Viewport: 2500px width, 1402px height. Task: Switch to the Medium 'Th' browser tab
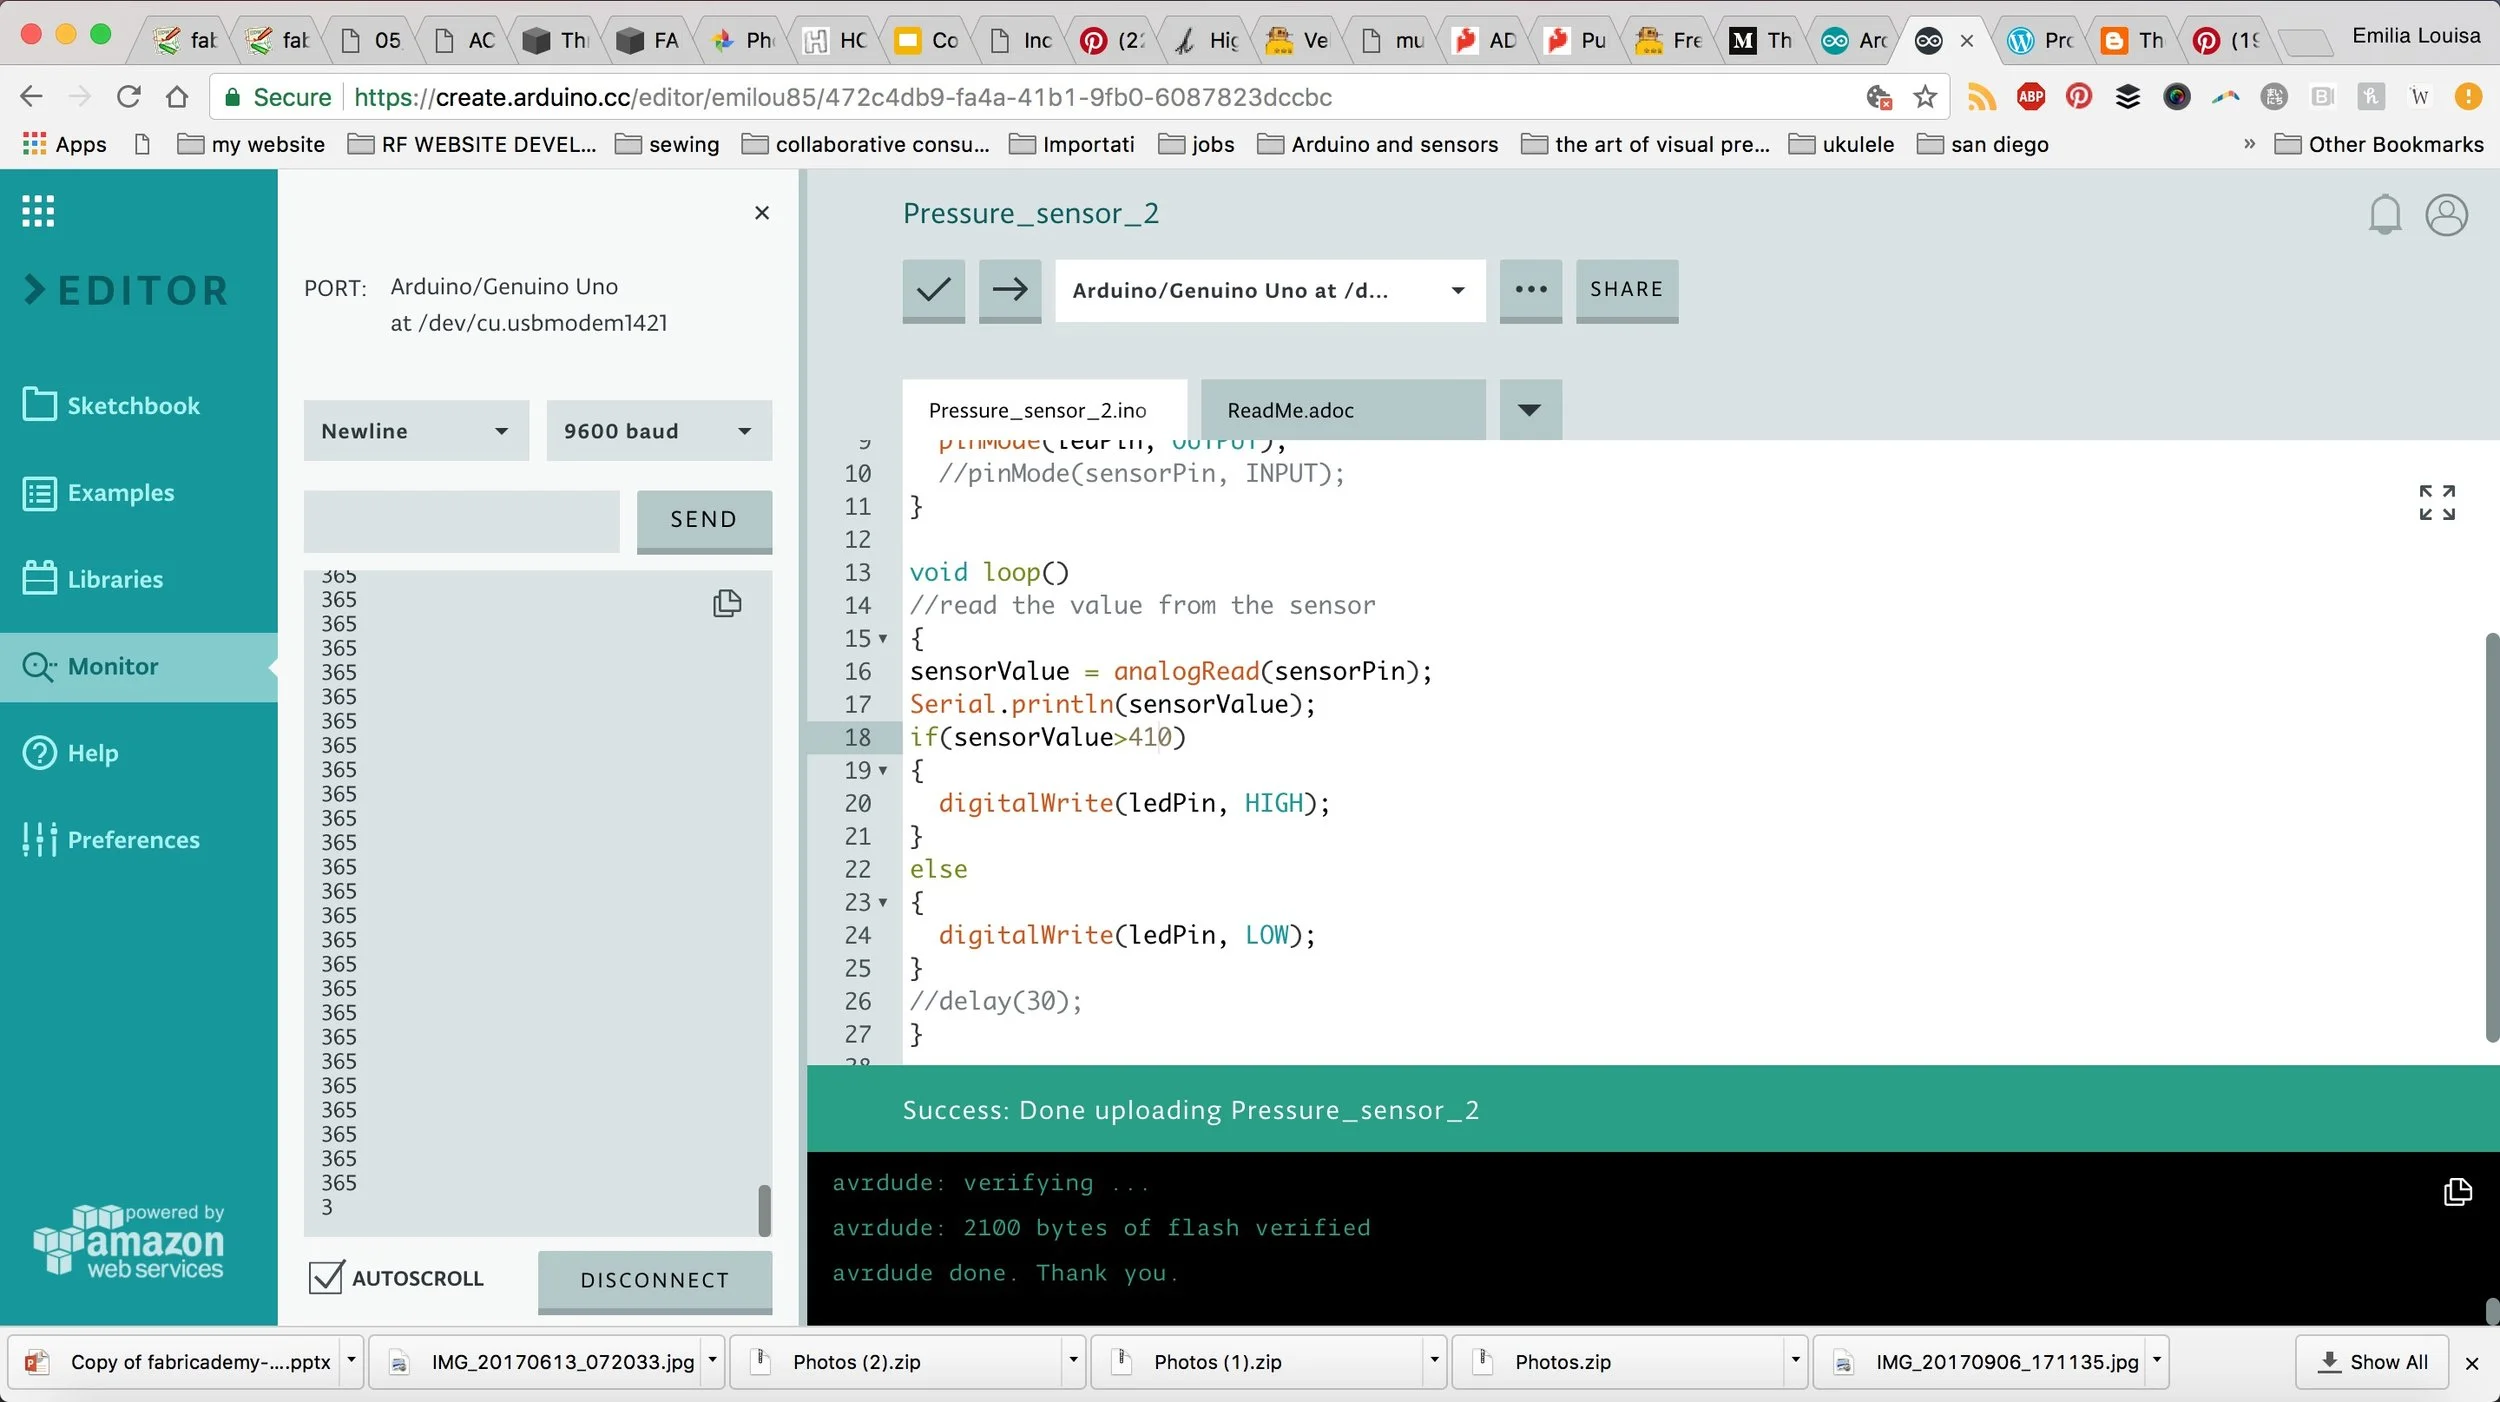coord(1761,40)
